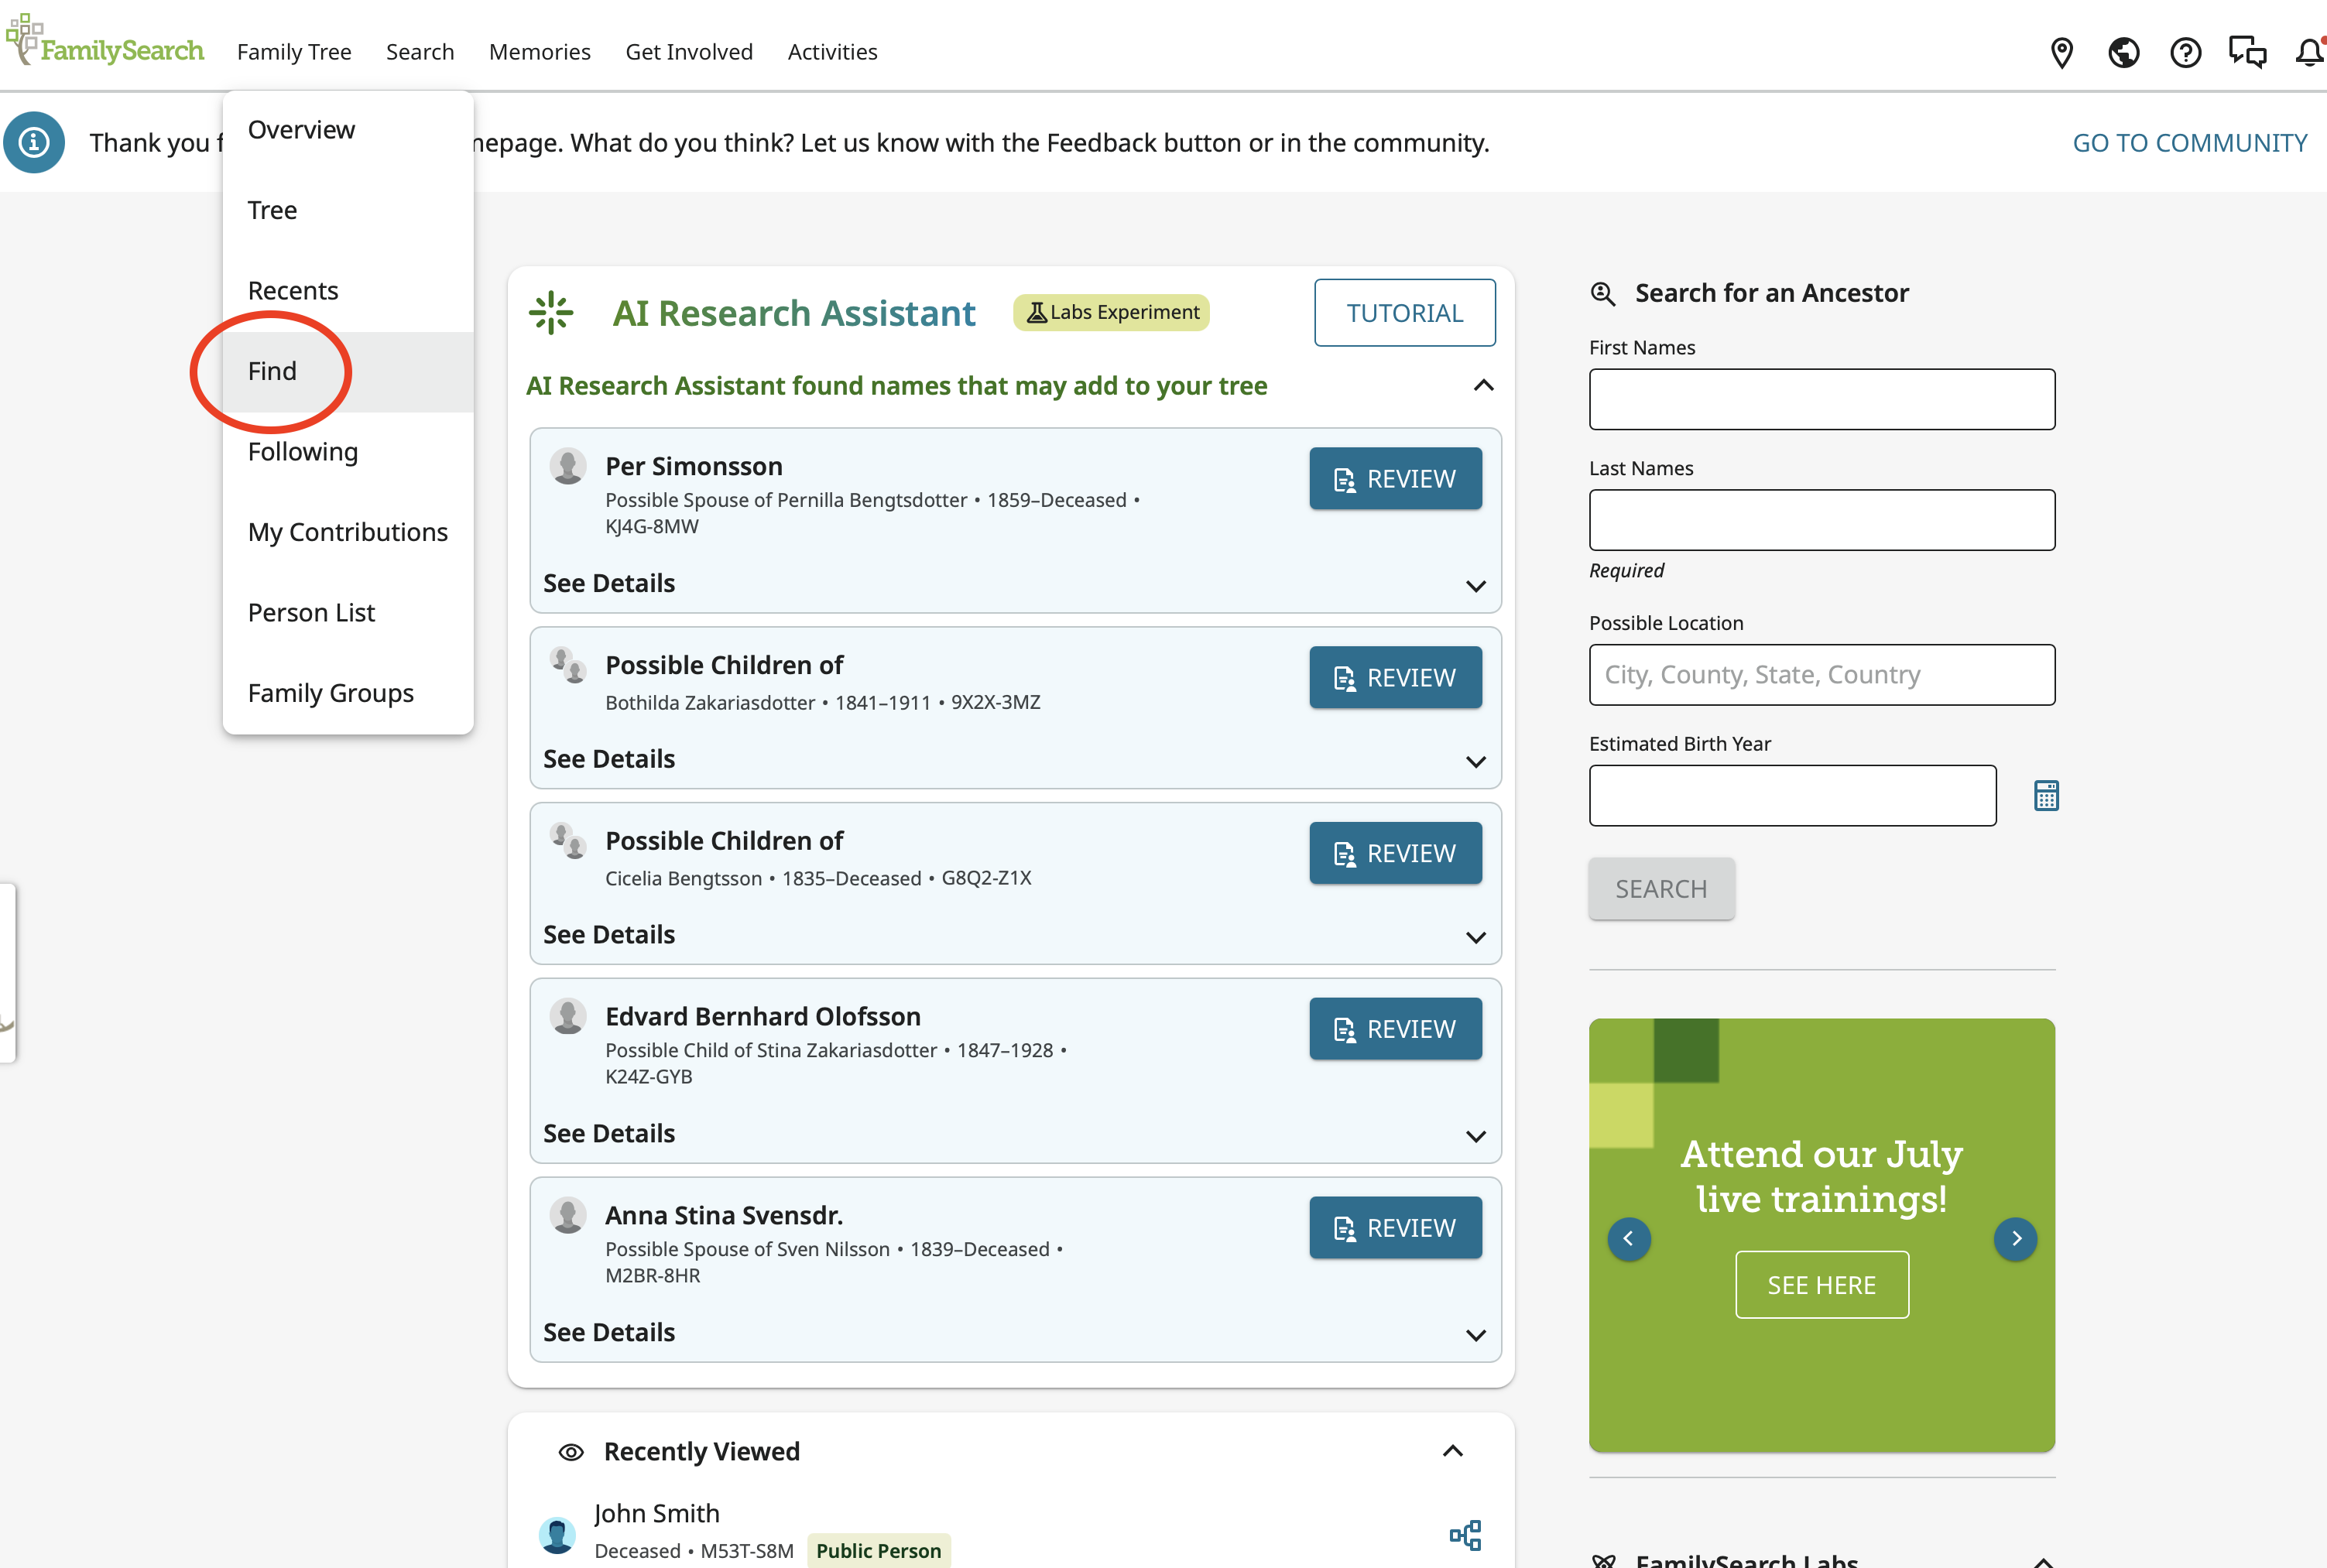This screenshot has width=2327, height=1568.
Task: Open the notifications bell icon
Action: tap(2310, 52)
